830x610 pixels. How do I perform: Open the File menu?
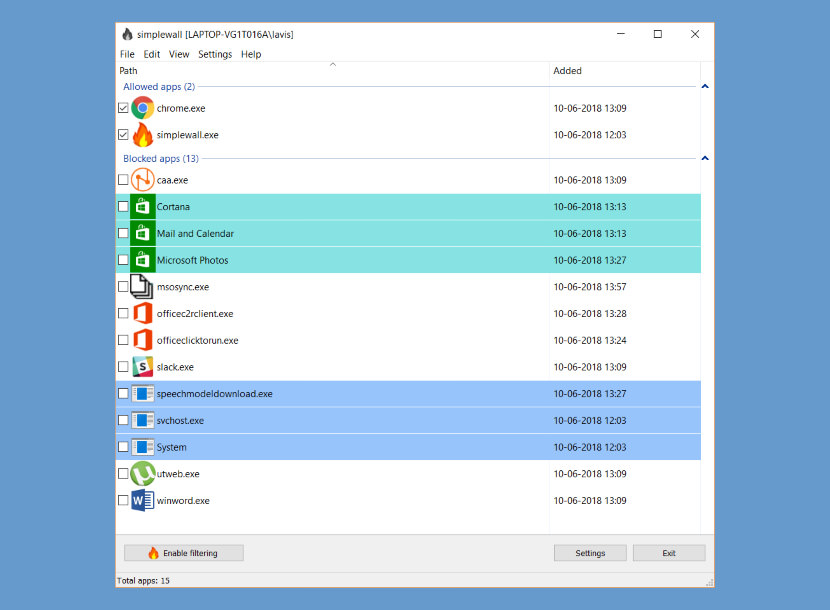[127, 54]
